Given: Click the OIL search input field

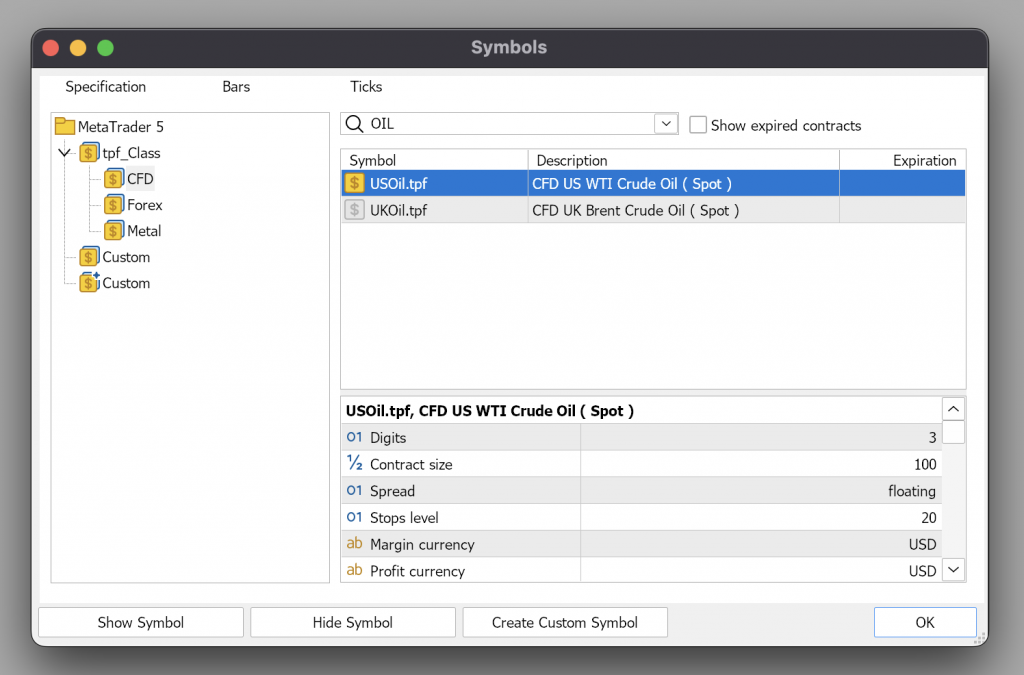Looking at the screenshot, I should tap(510, 124).
